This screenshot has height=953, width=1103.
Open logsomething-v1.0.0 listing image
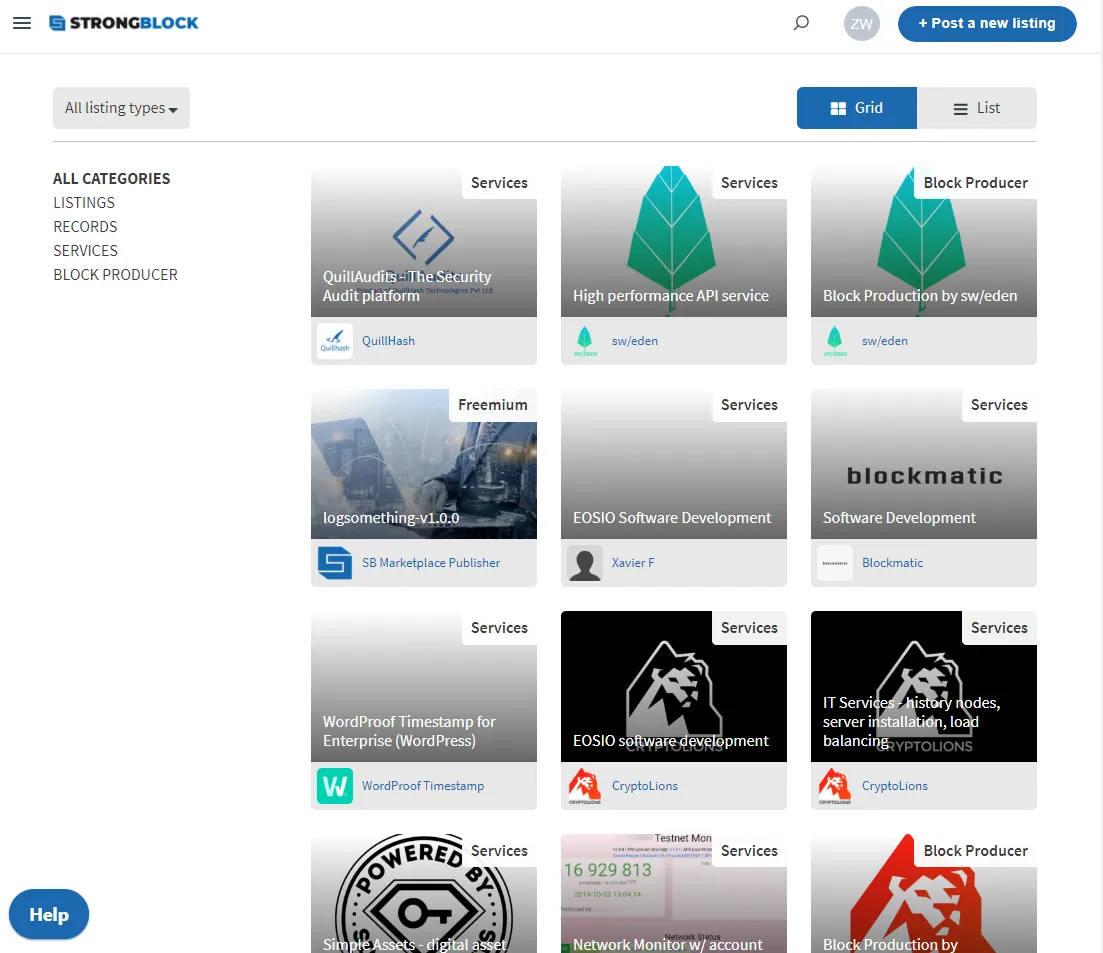423,464
